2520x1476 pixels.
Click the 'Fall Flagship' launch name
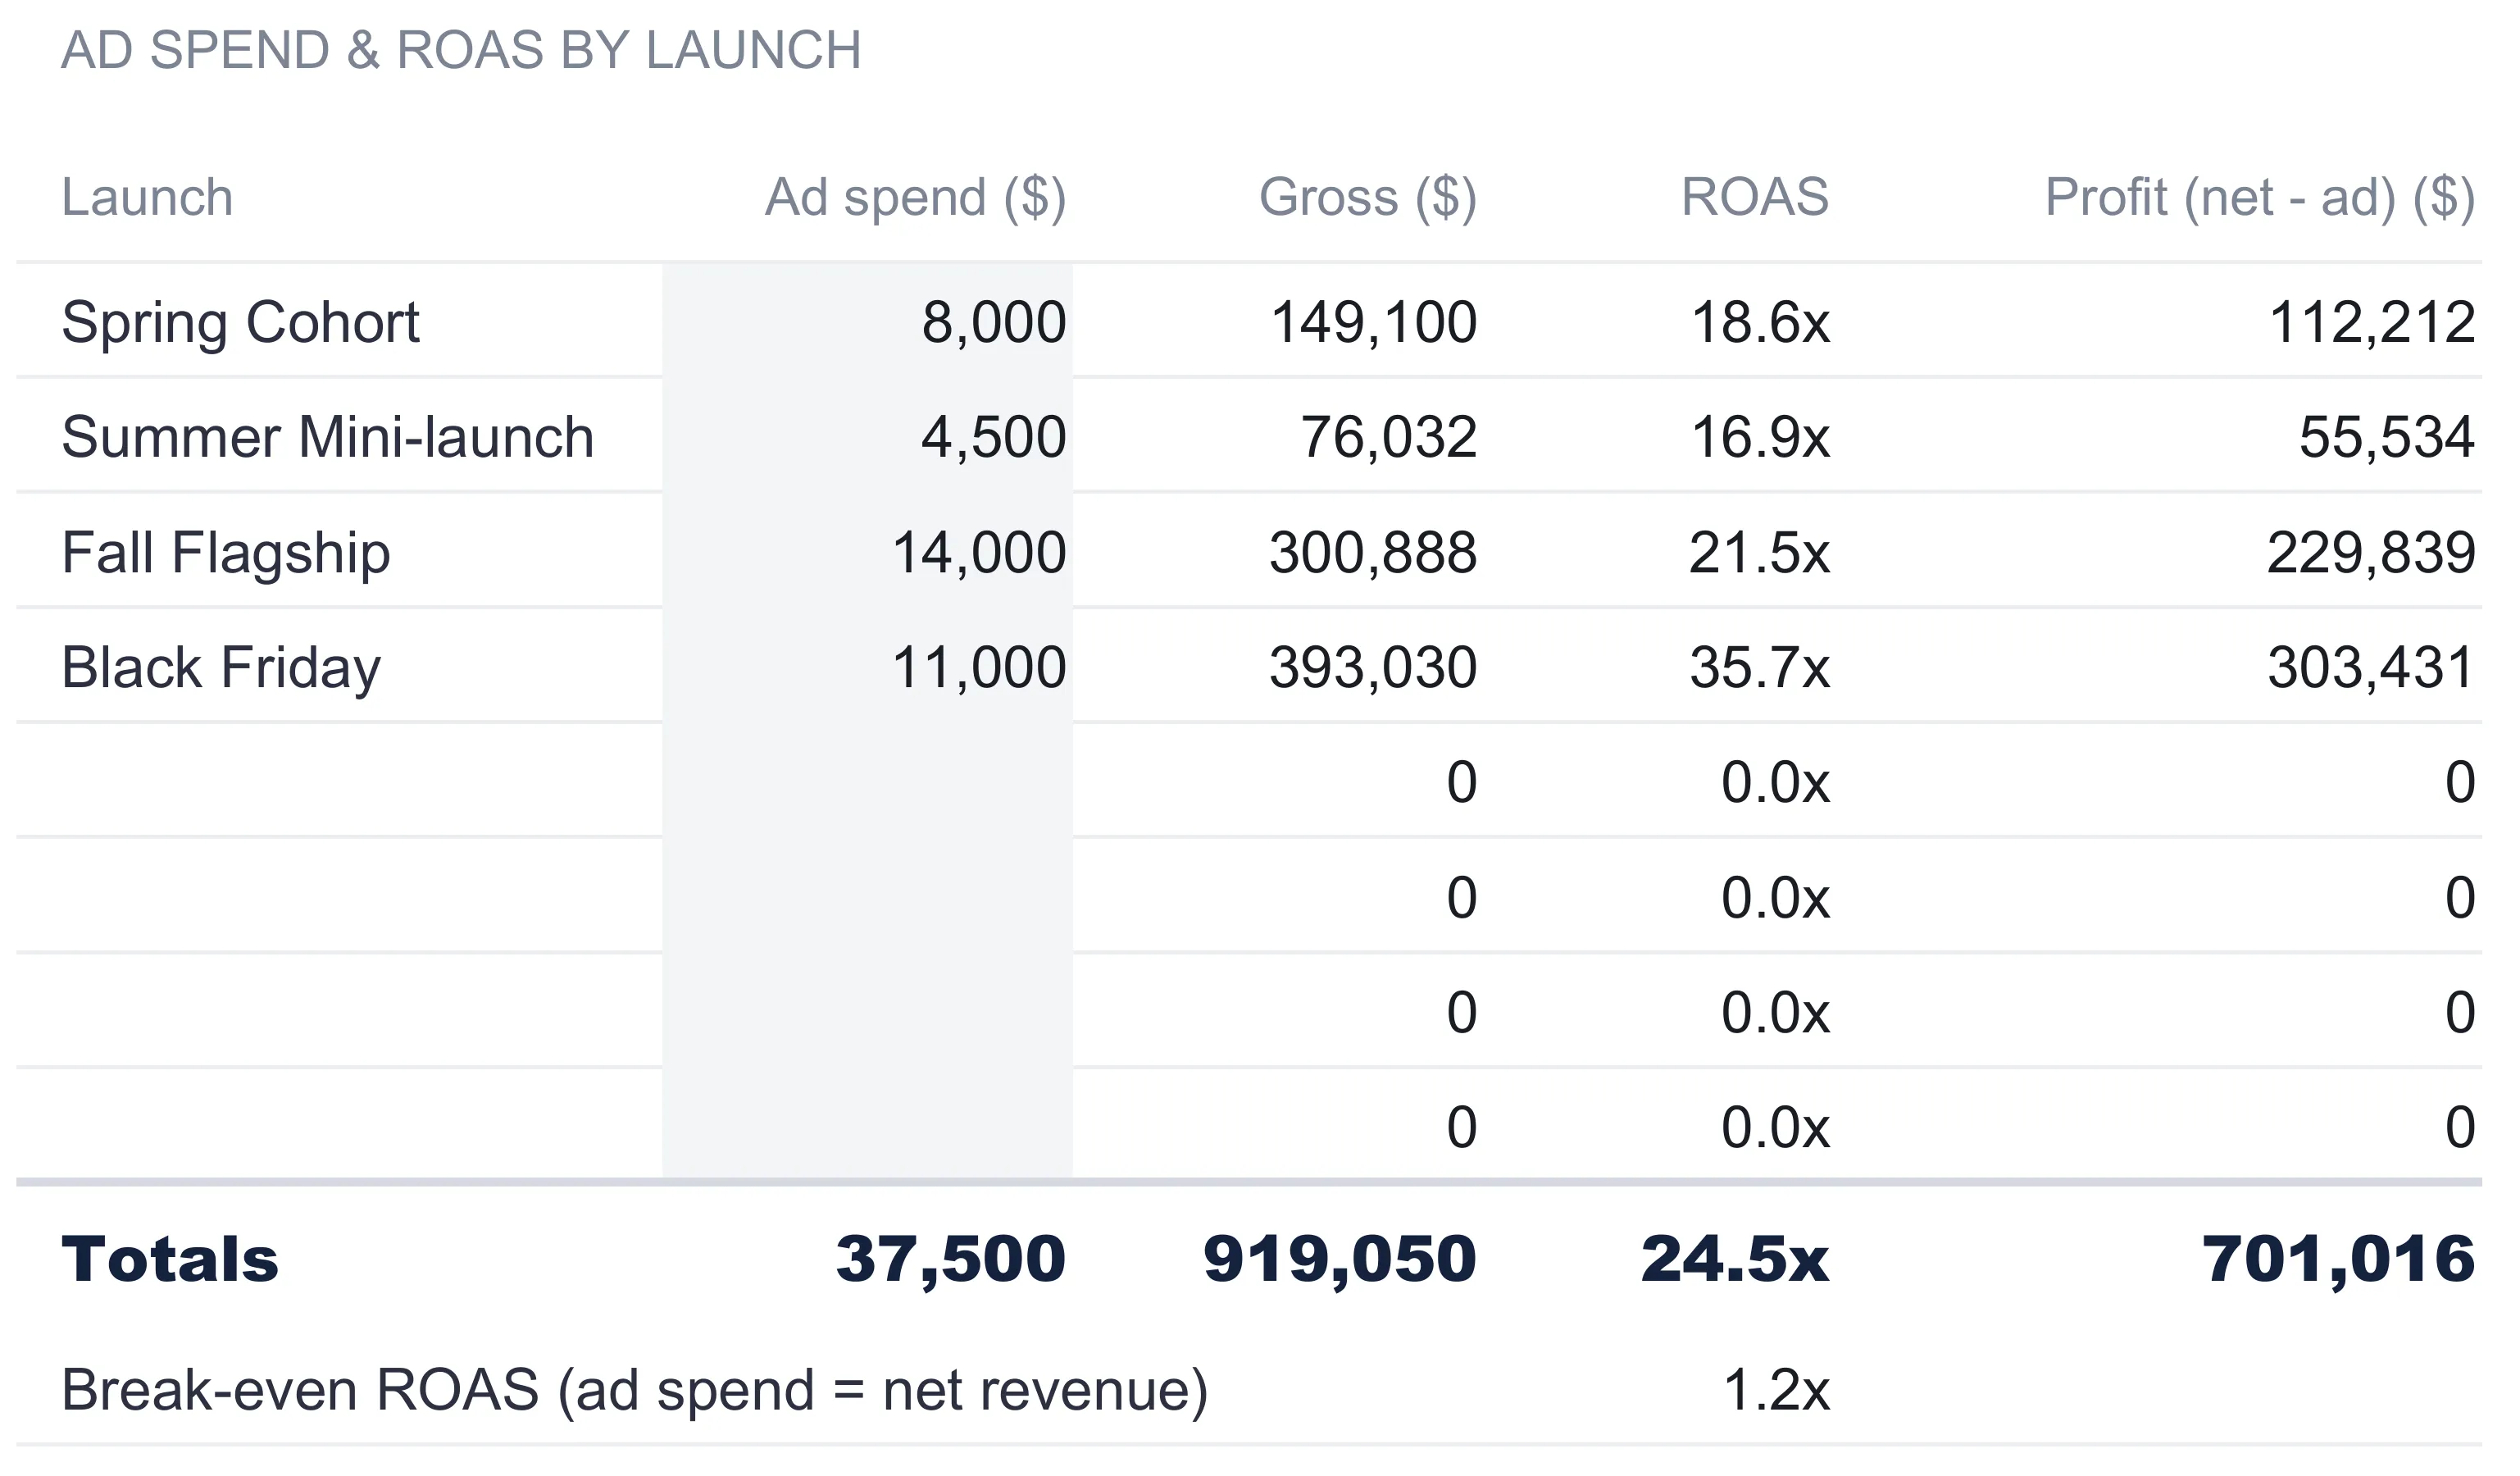pos(226,554)
